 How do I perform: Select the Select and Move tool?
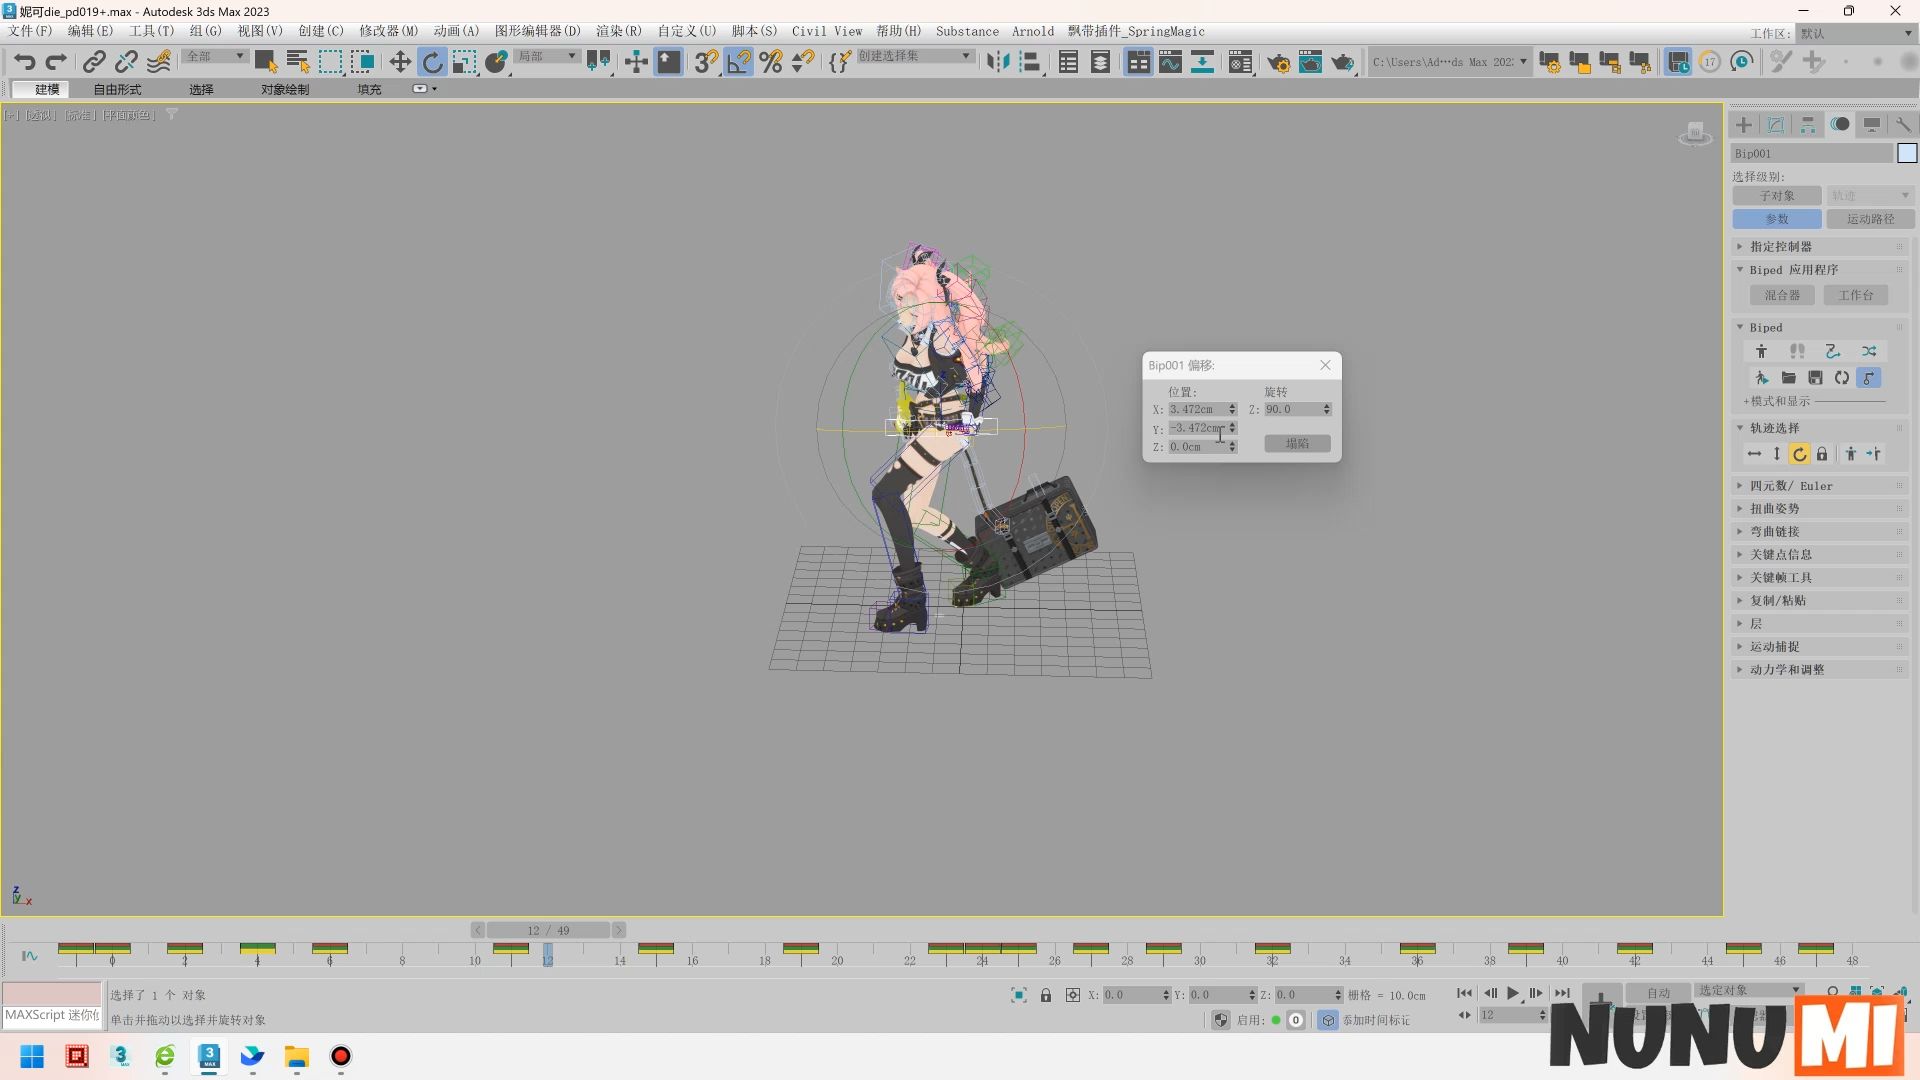point(401,62)
